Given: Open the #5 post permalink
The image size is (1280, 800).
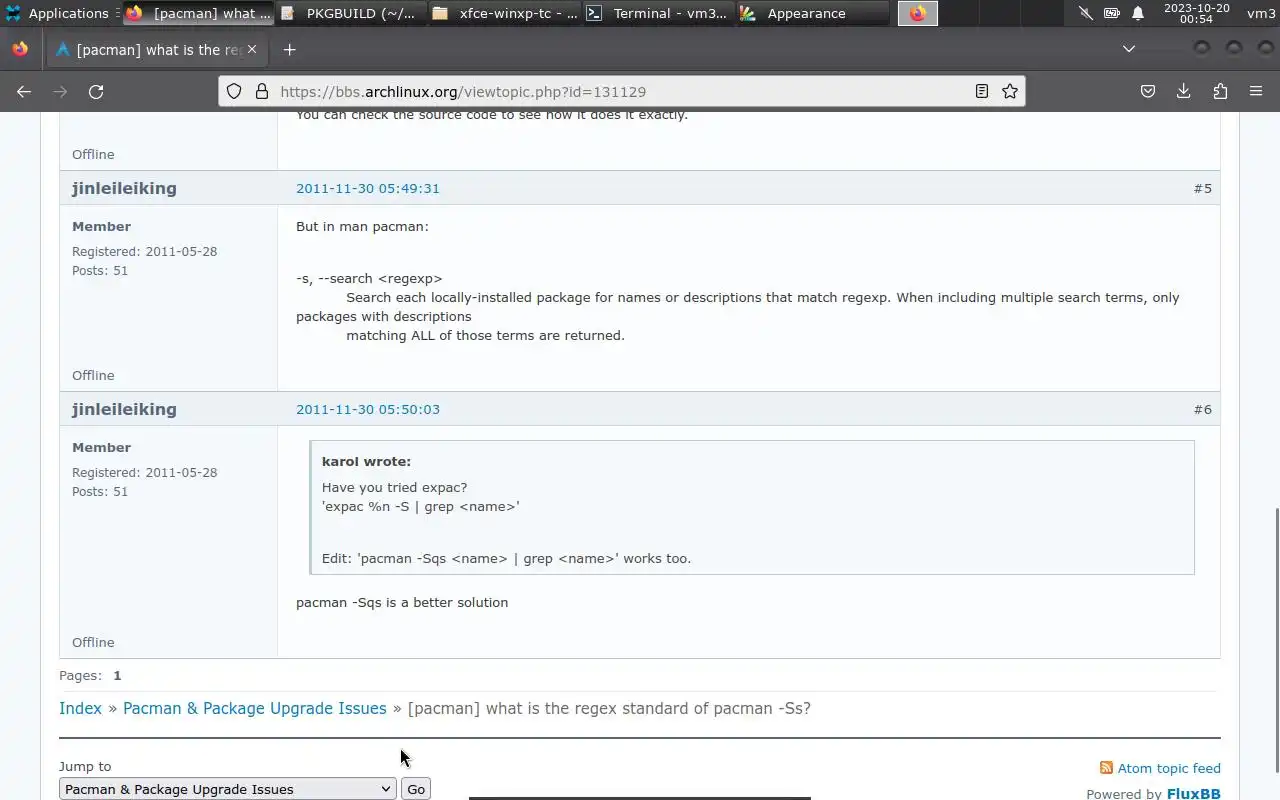Looking at the screenshot, I should click(x=1202, y=188).
